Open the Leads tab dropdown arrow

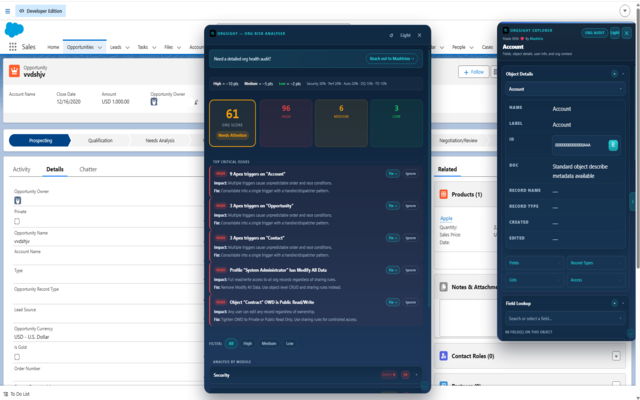pyautogui.click(x=127, y=47)
